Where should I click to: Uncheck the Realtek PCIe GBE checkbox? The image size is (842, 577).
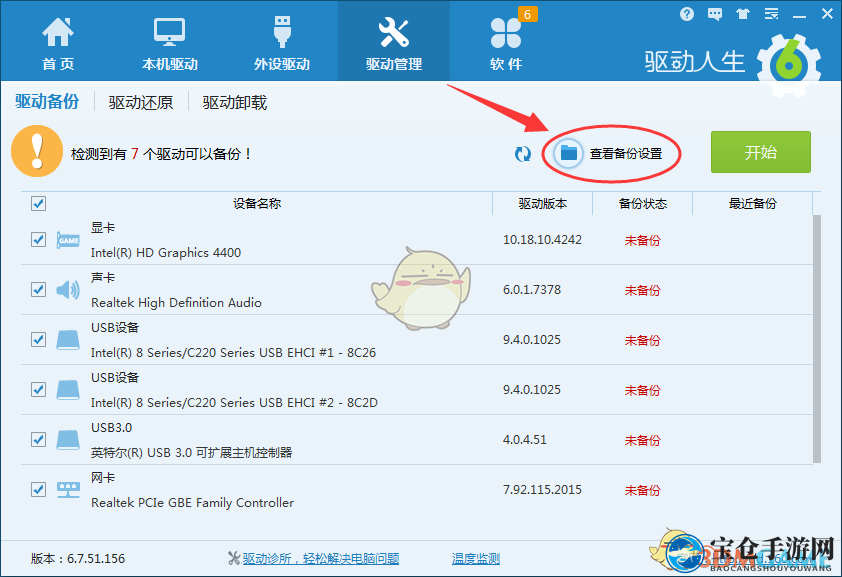[x=38, y=489]
